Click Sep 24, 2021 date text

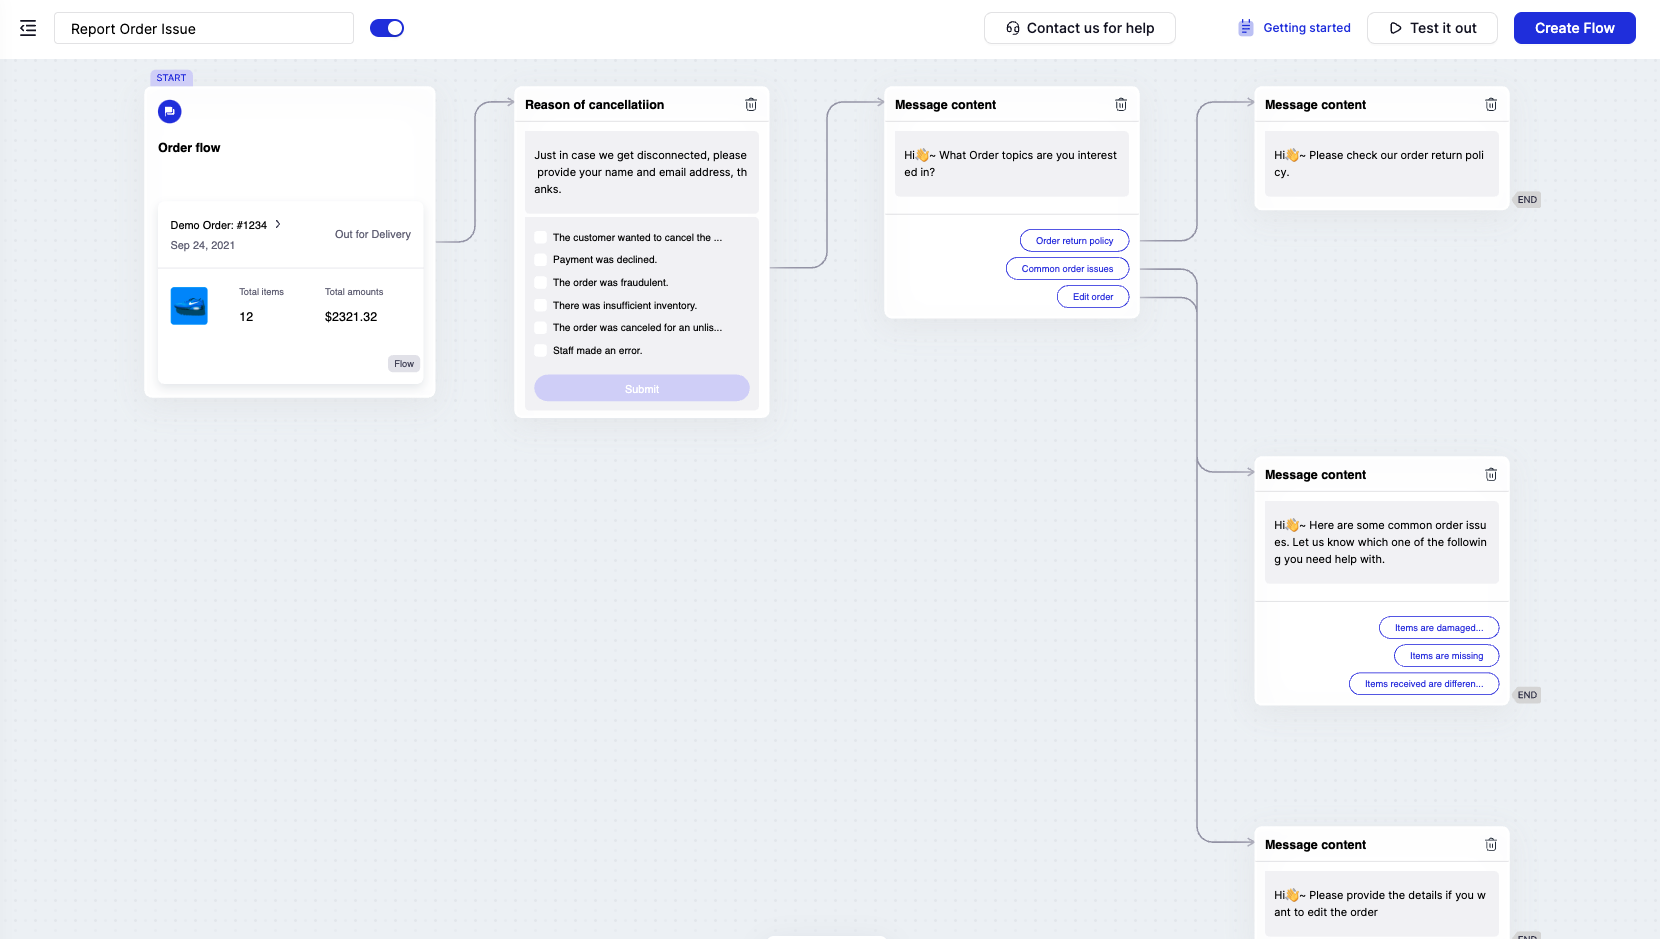pyautogui.click(x=203, y=245)
